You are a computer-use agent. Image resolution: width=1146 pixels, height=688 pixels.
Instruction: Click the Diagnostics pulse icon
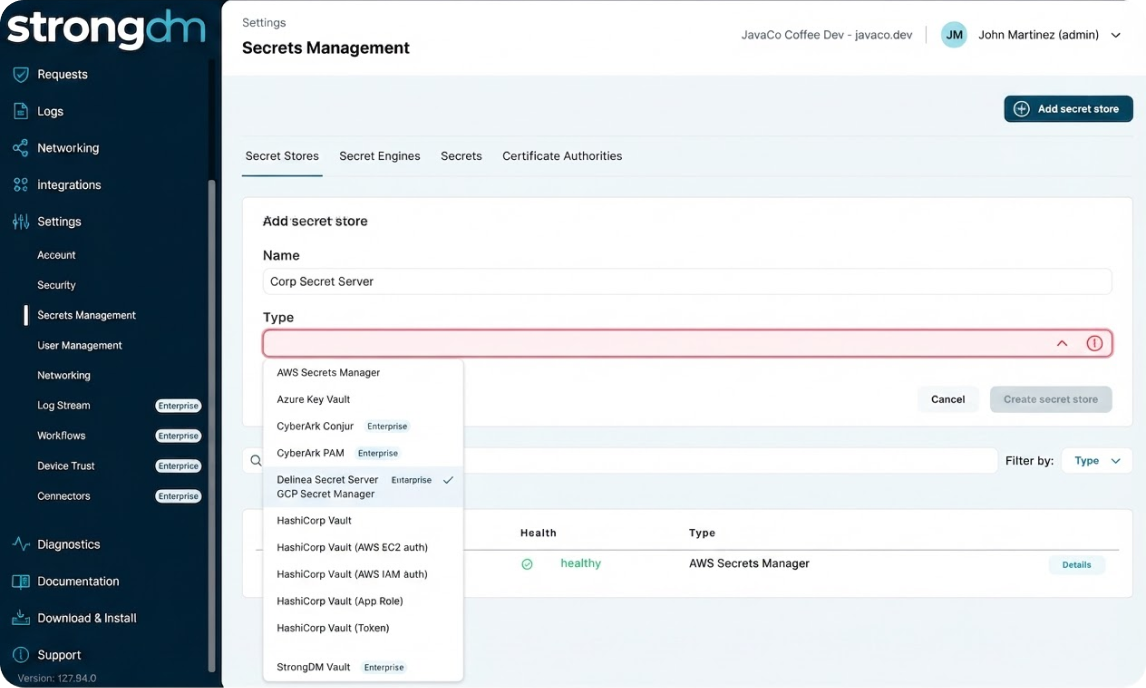coord(20,544)
